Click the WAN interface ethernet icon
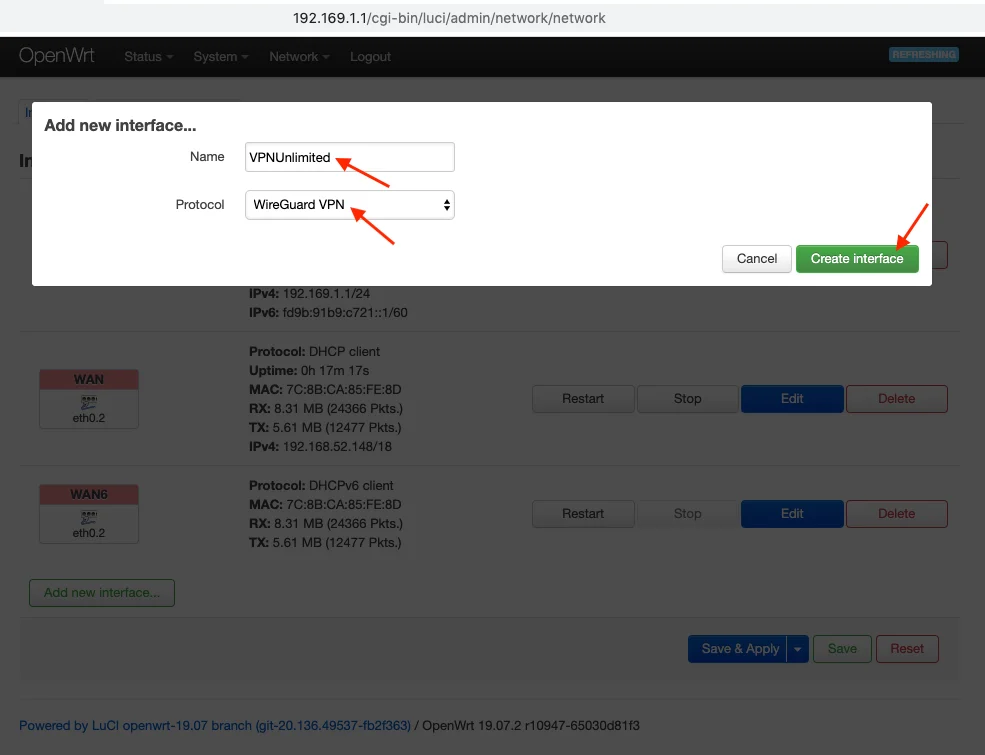Screen dimensions: 985x755 (89, 402)
